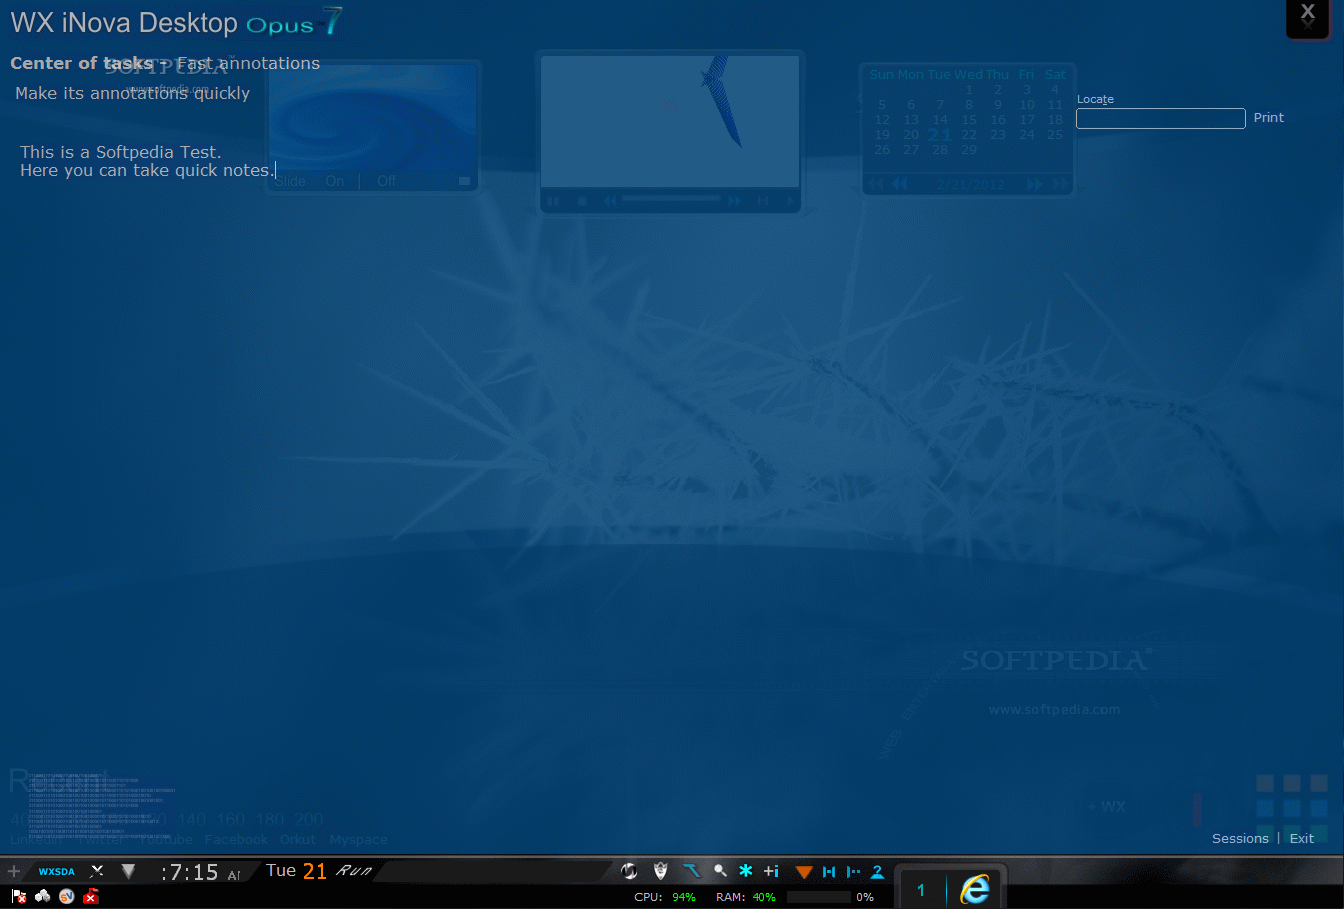The width and height of the screenshot is (1344, 909).
Task: Click the red X device tray icon
Action: (x=91, y=896)
